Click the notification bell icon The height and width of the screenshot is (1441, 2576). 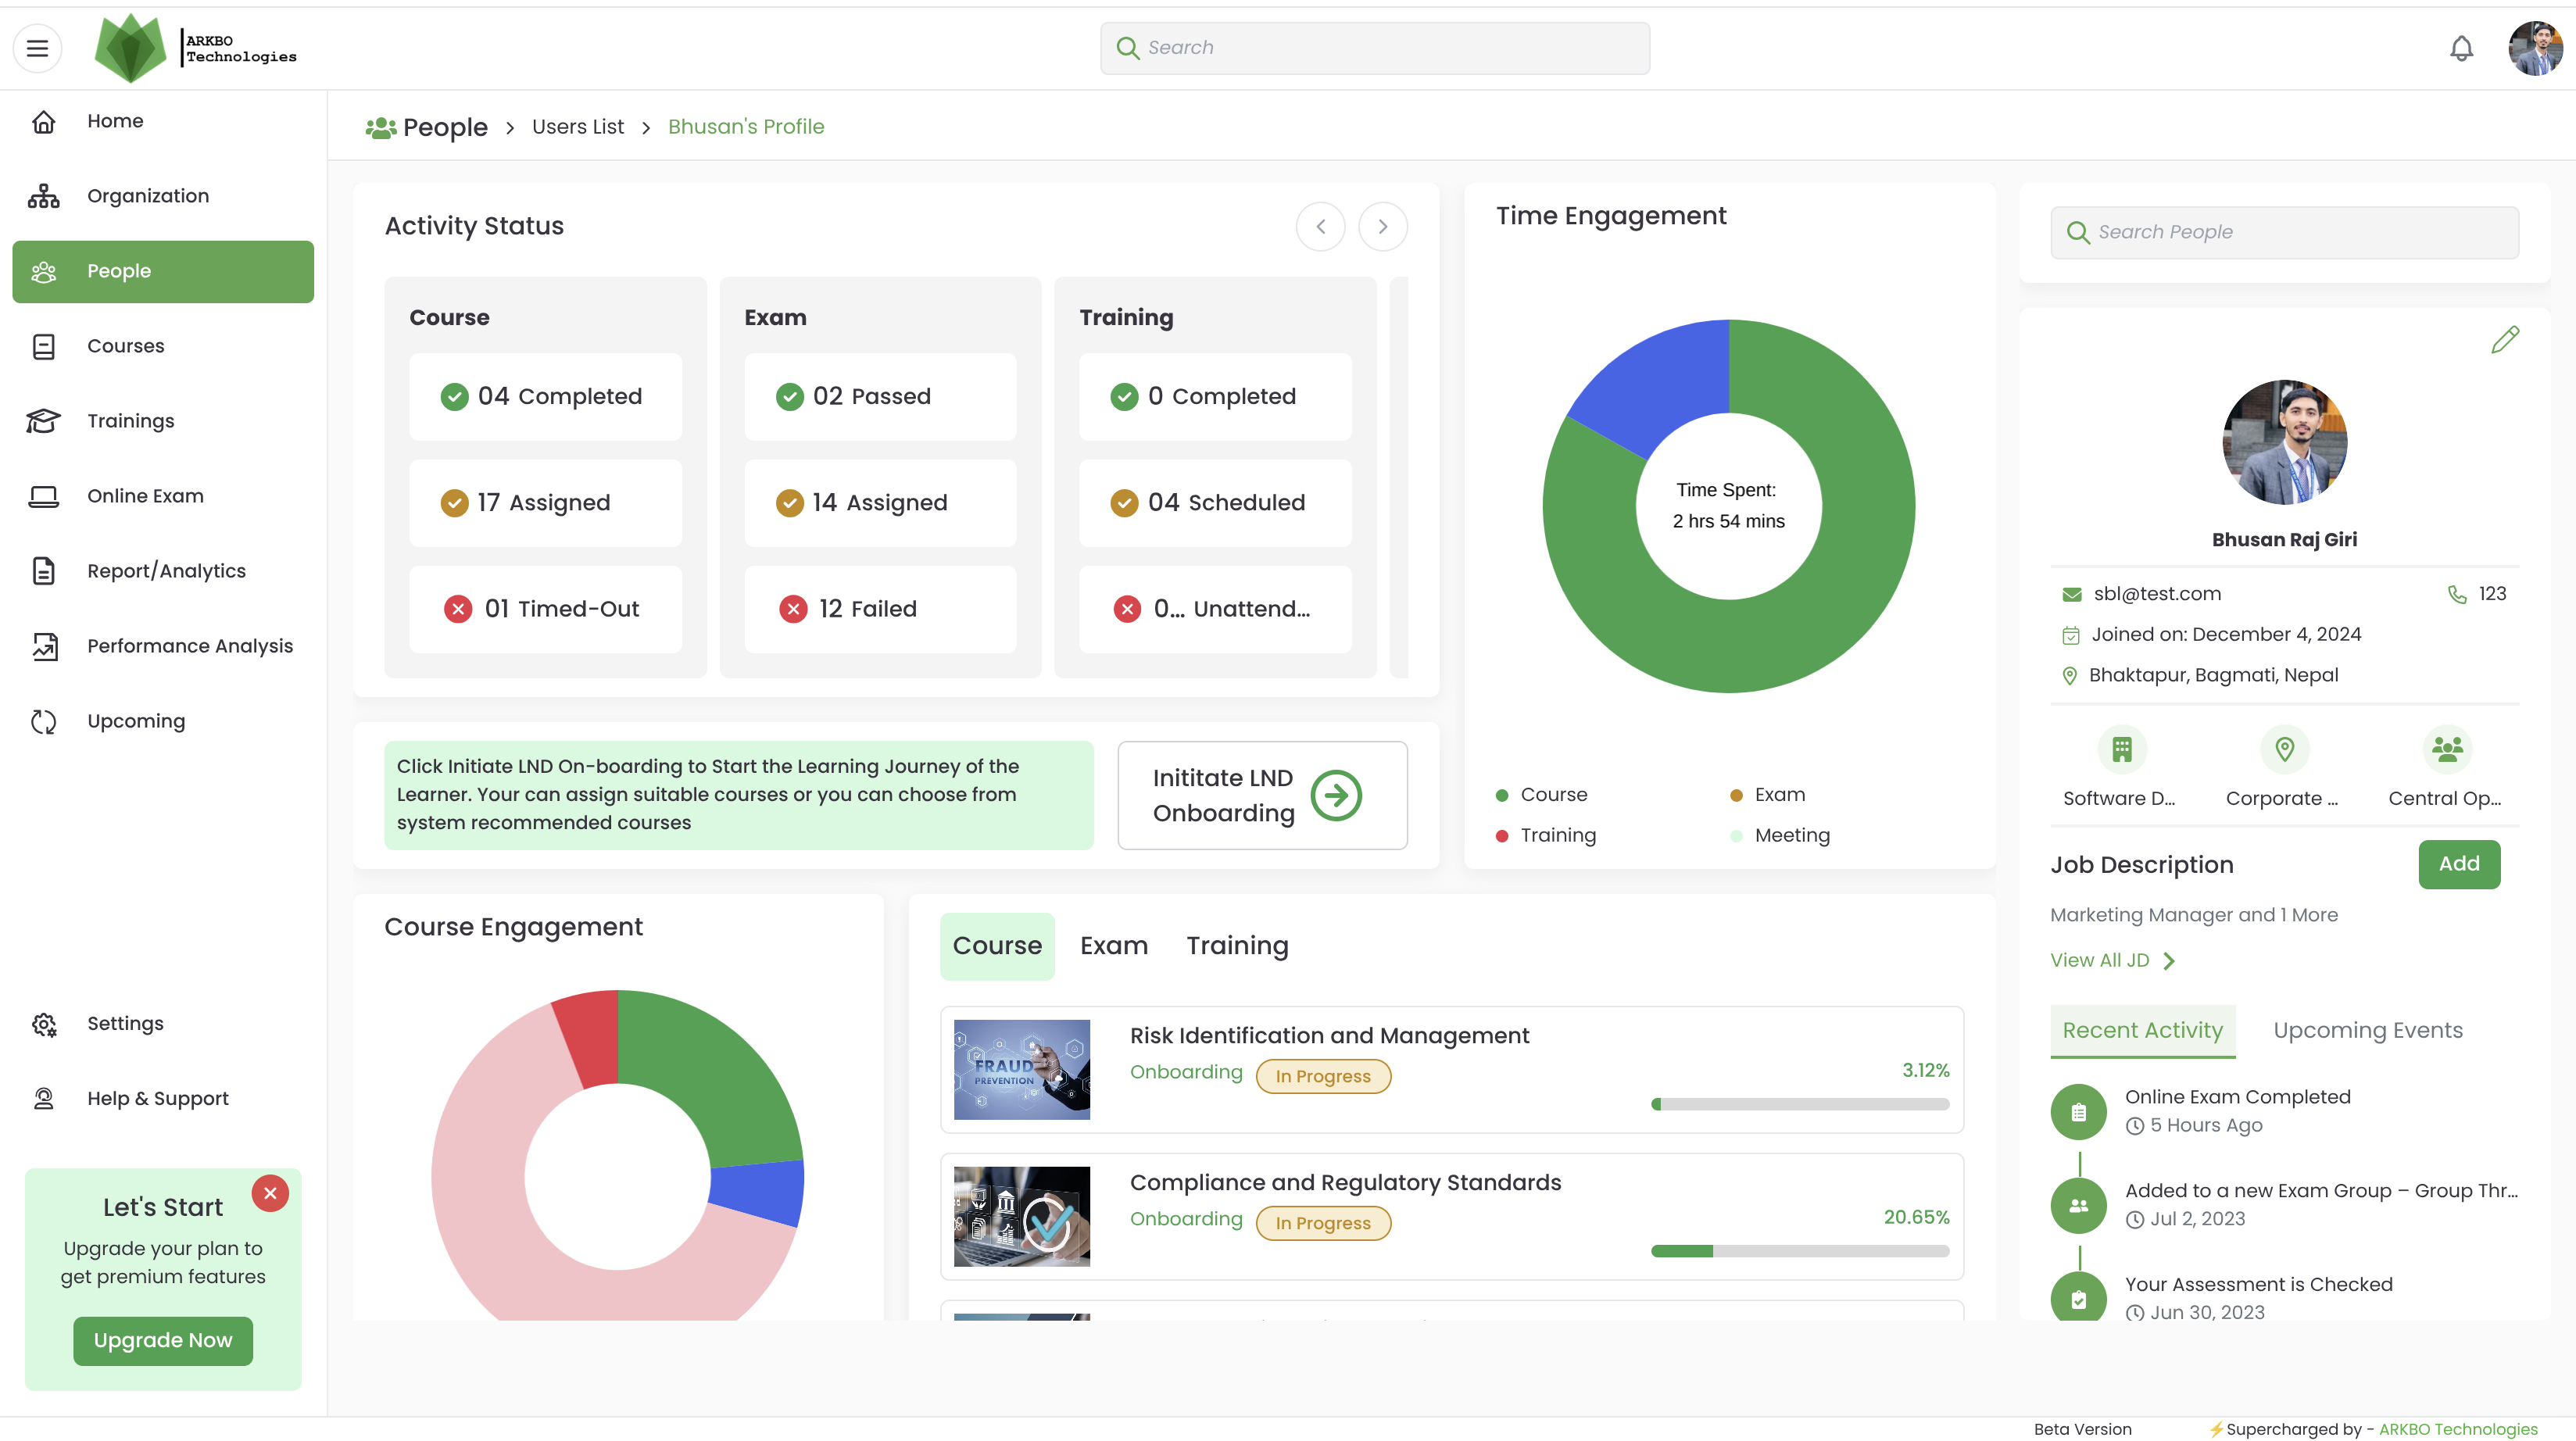(x=2461, y=48)
